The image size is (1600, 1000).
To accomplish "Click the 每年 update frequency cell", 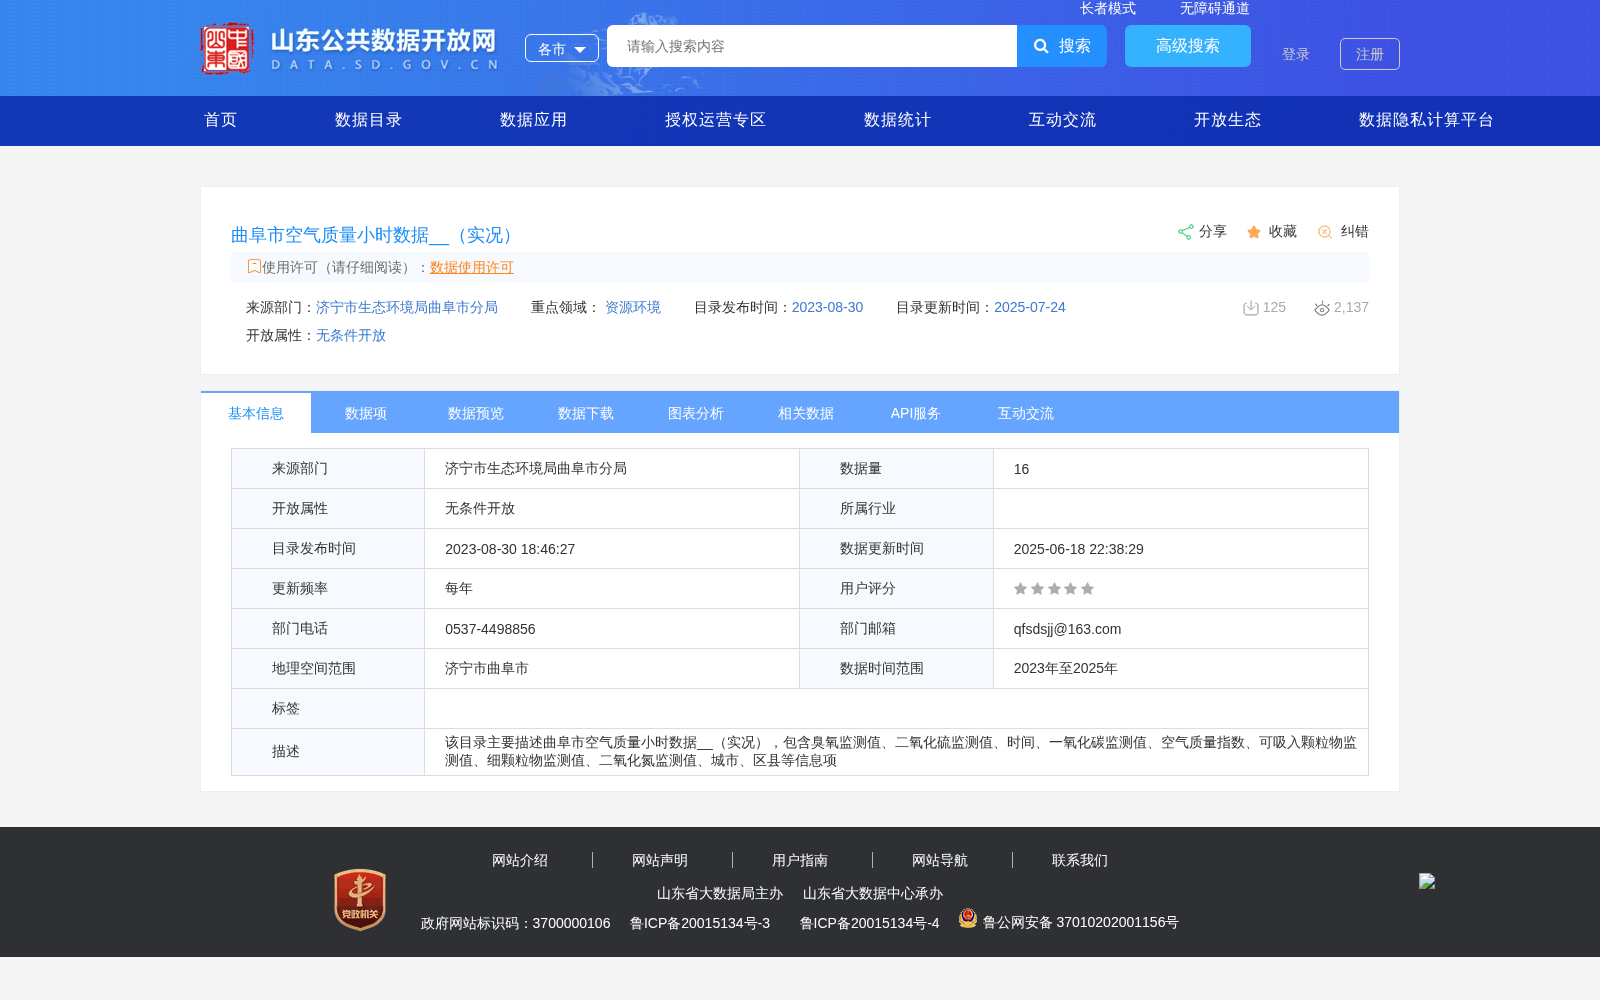I will (612, 589).
